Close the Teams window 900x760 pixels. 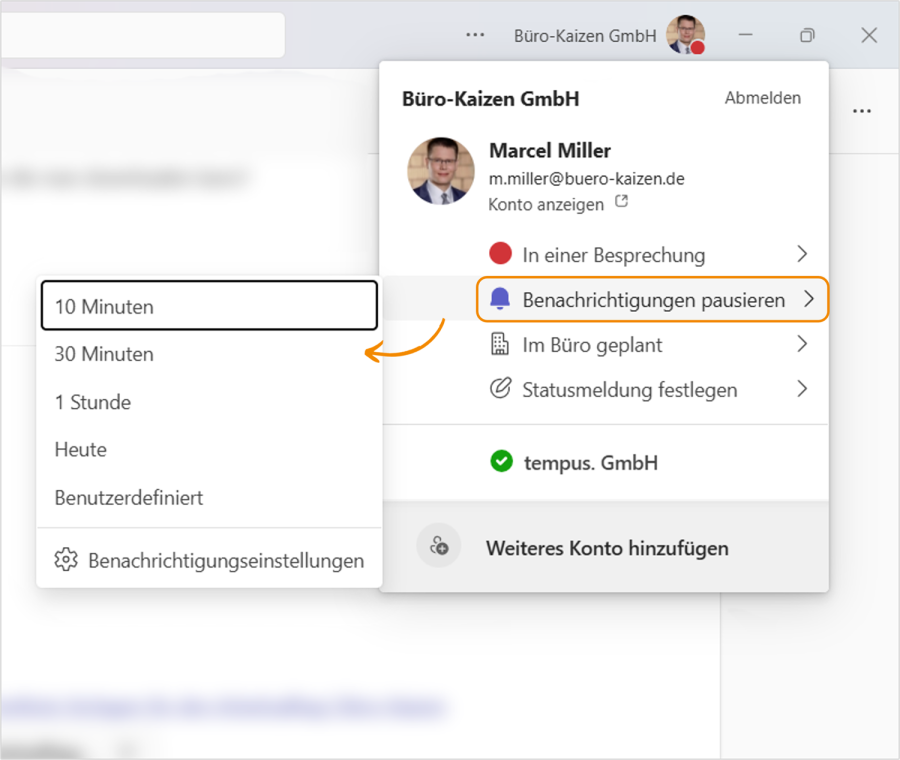point(869,35)
